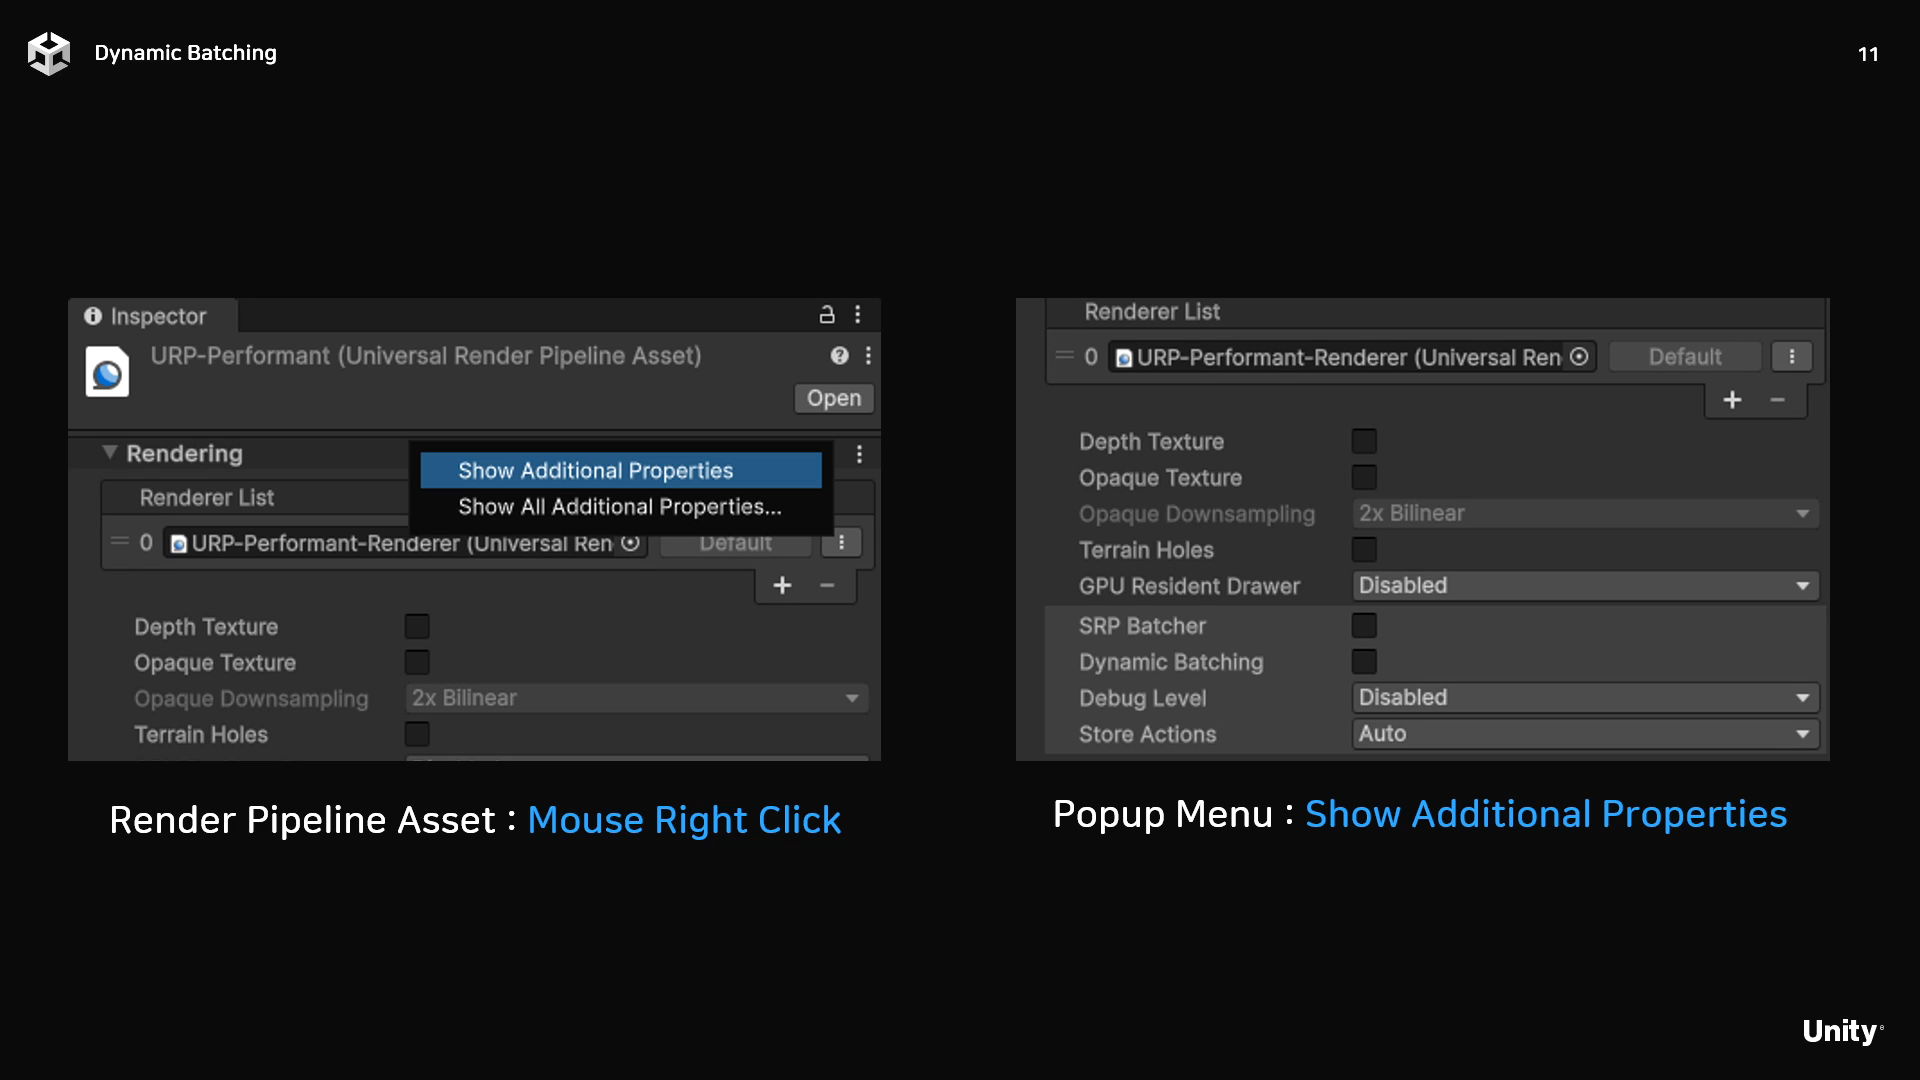Open renderer options menu beside right Default button
This screenshot has width=1920, height=1080.
1791,357
